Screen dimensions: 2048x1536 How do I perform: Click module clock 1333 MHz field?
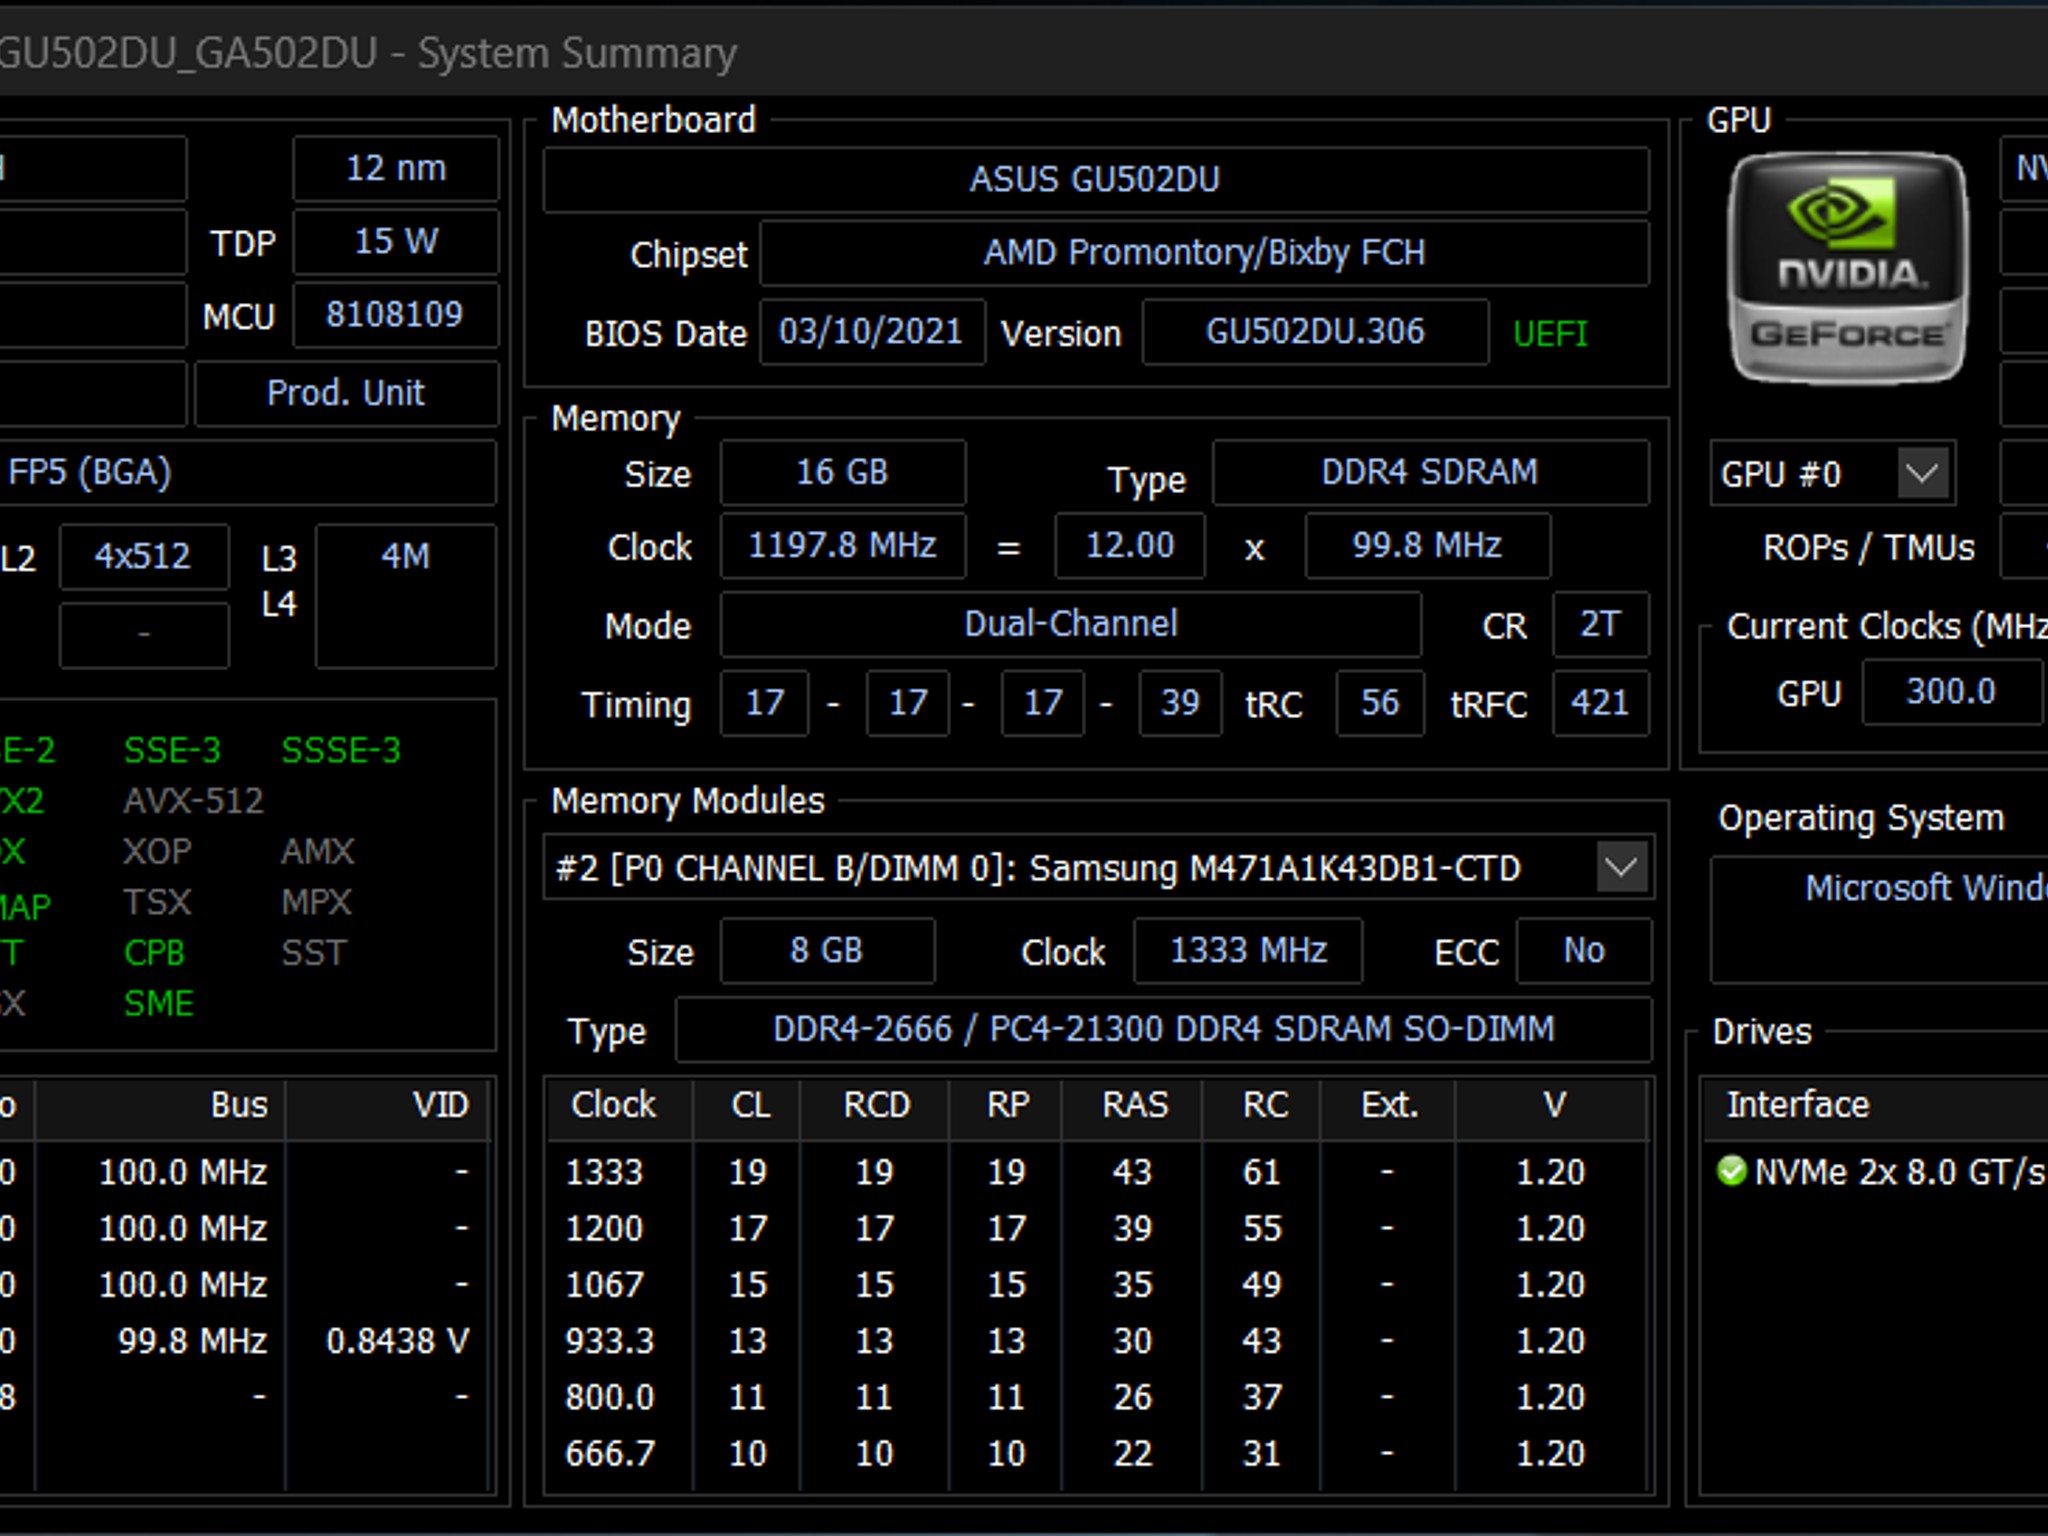click(x=1248, y=950)
